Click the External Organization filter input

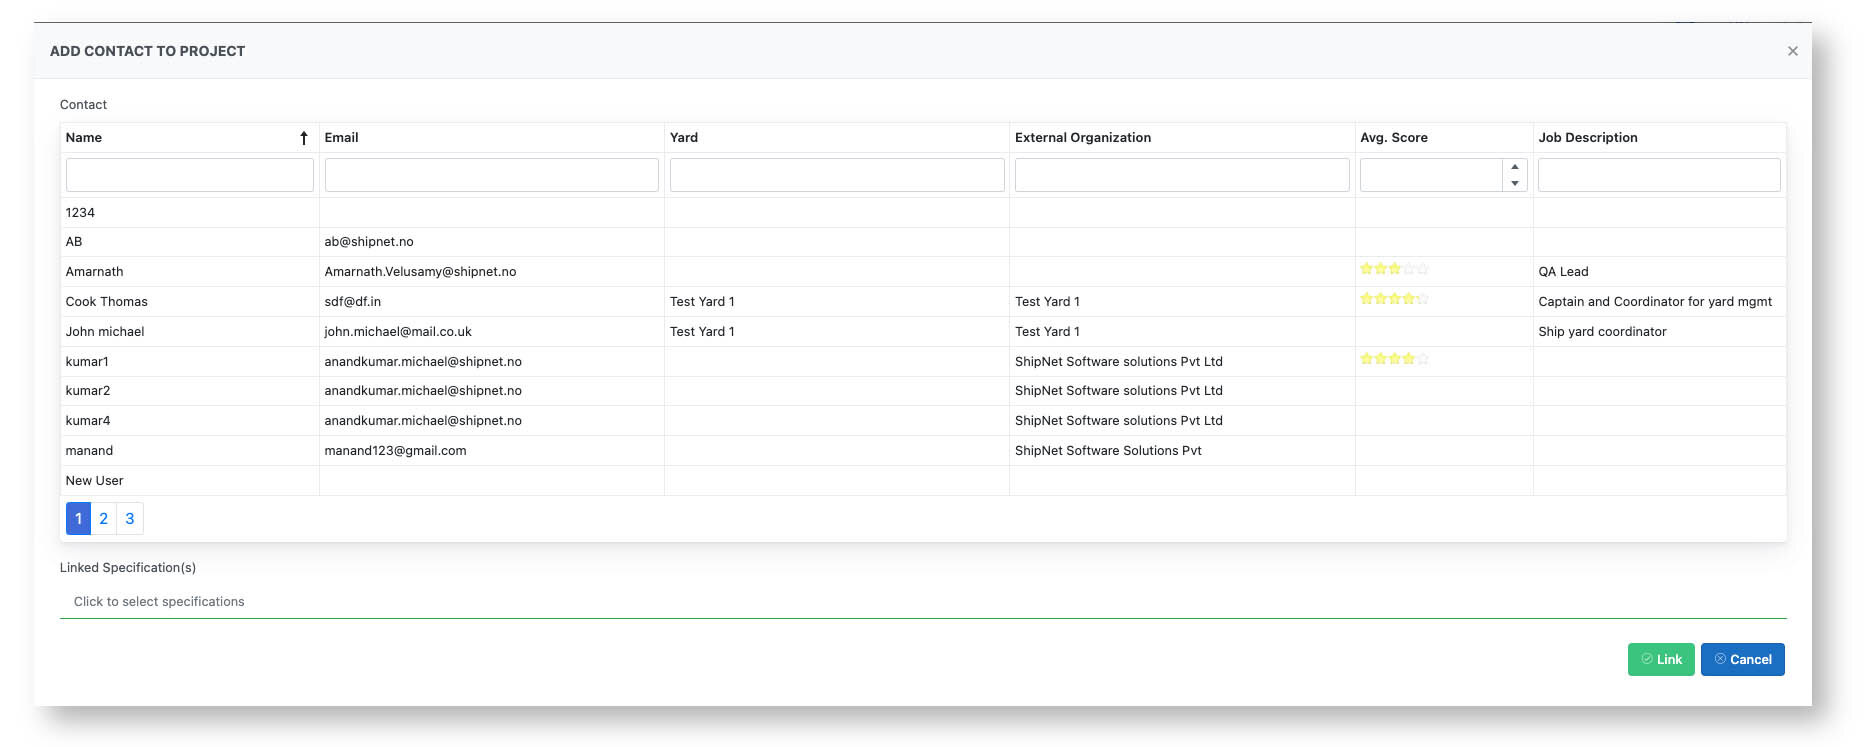[x=1182, y=175]
